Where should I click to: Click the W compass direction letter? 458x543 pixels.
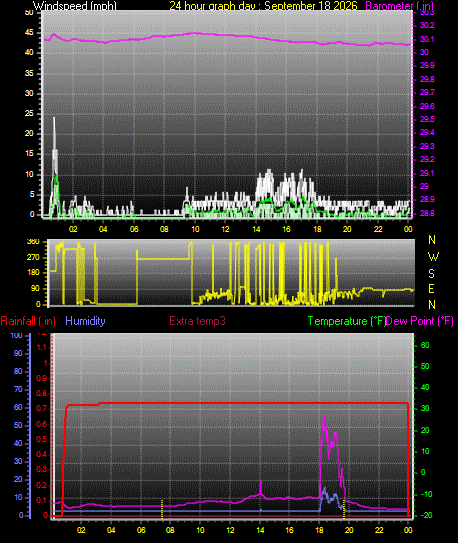(433, 257)
